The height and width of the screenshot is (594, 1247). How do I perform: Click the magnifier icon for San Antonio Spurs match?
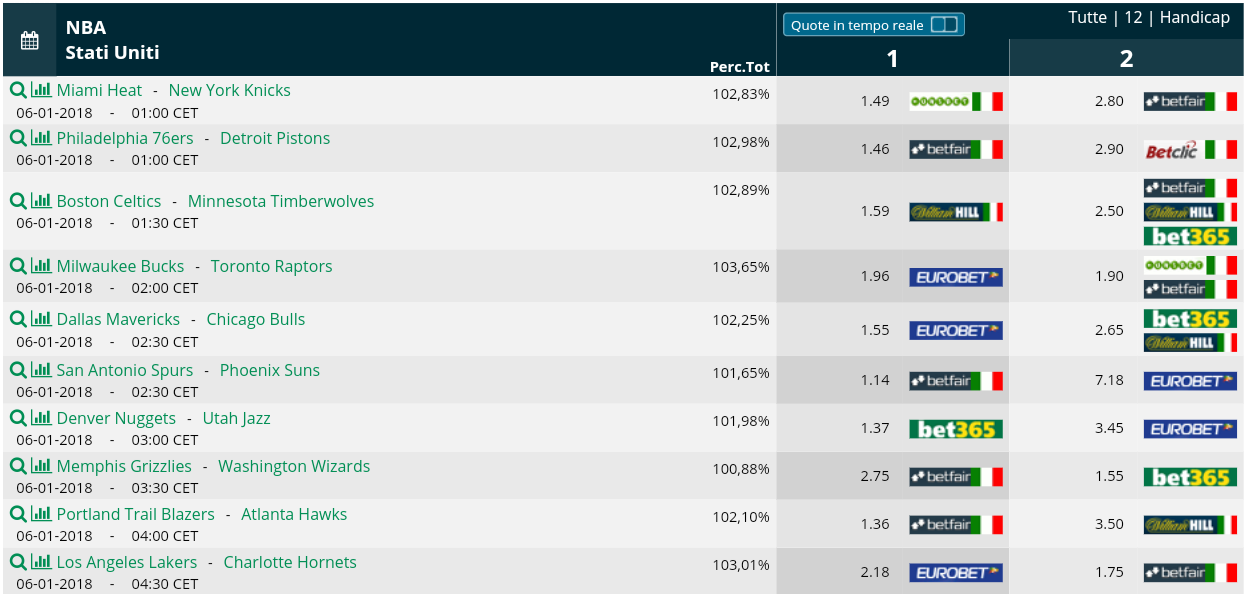17,369
